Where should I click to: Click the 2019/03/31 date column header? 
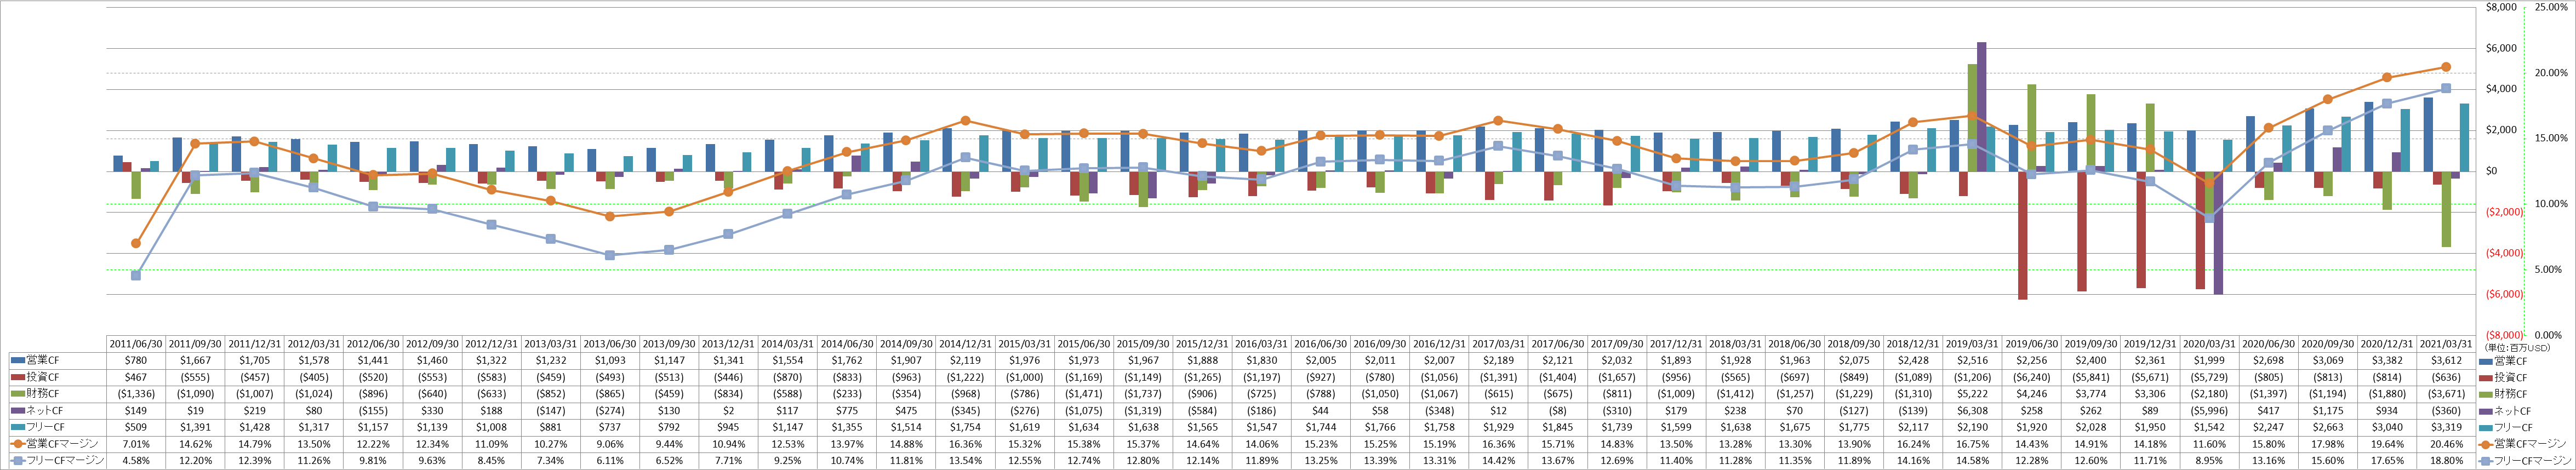click(x=1971, y=343)
